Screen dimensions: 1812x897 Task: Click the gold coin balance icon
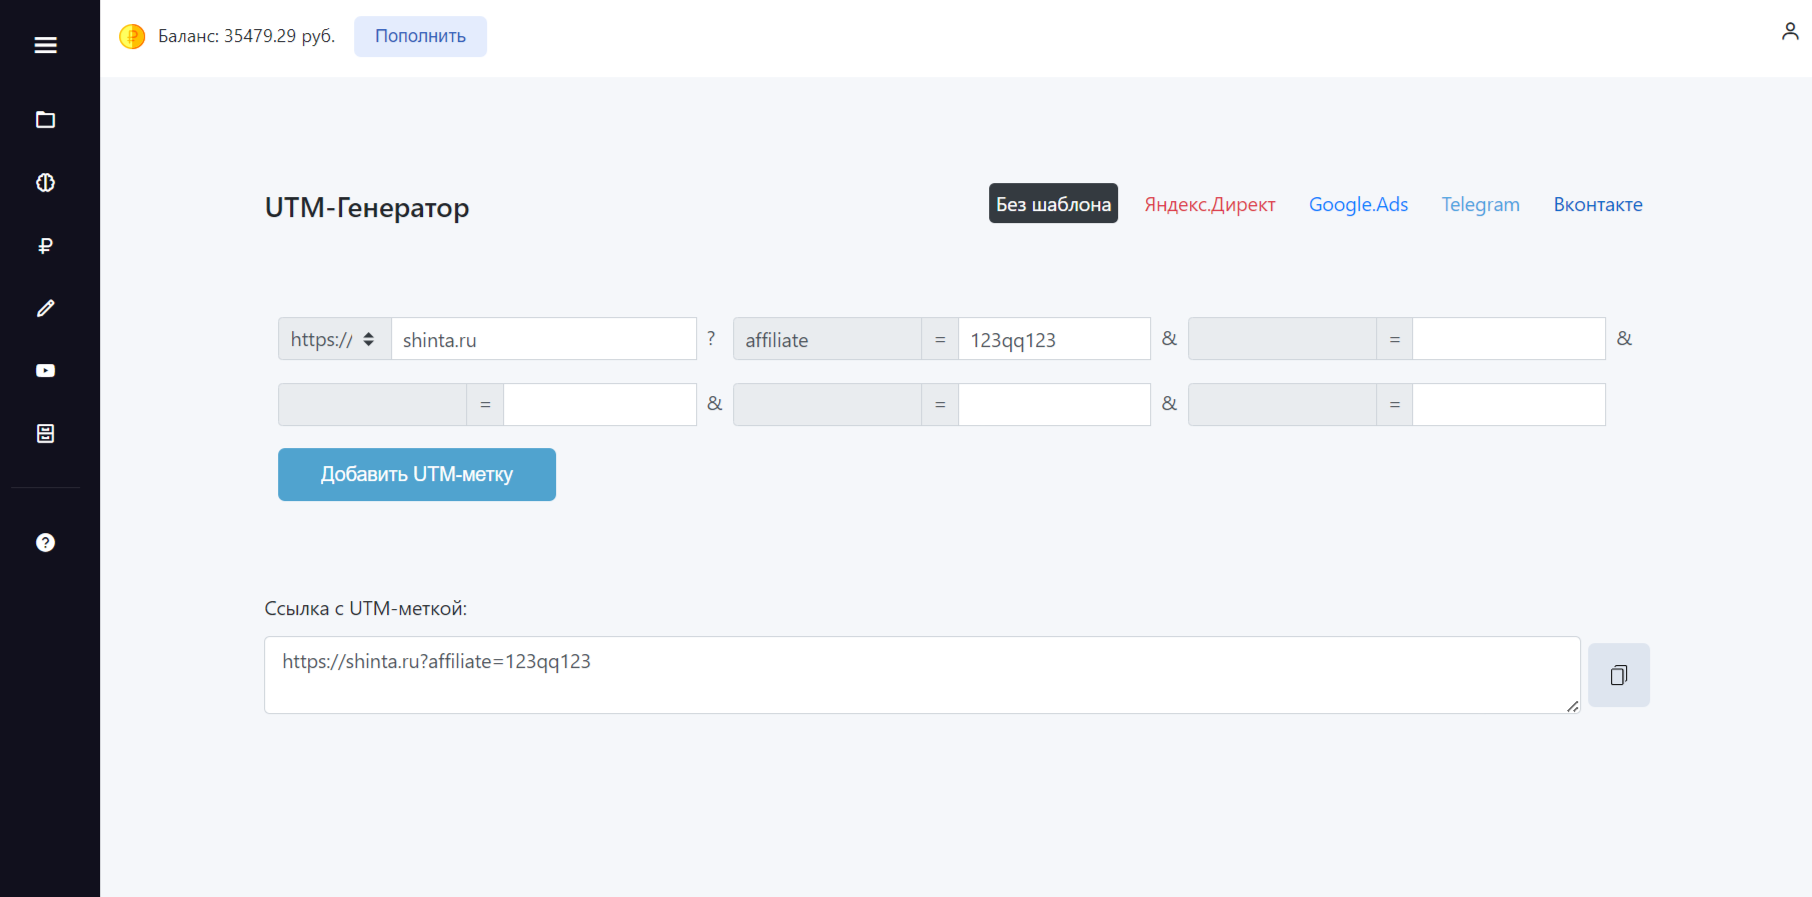[132, 36]
